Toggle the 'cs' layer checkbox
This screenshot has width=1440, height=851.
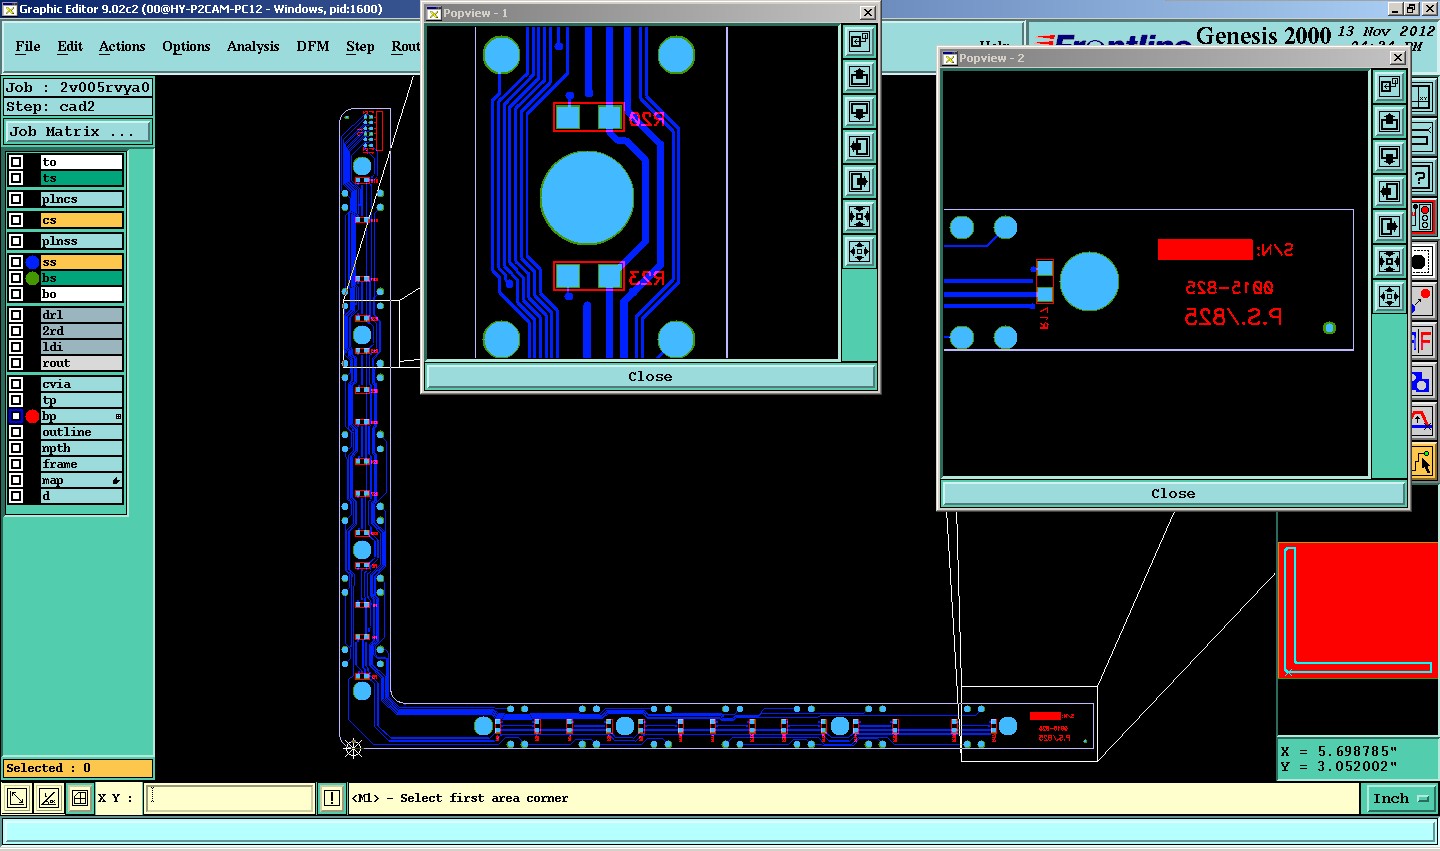(16, 220)
